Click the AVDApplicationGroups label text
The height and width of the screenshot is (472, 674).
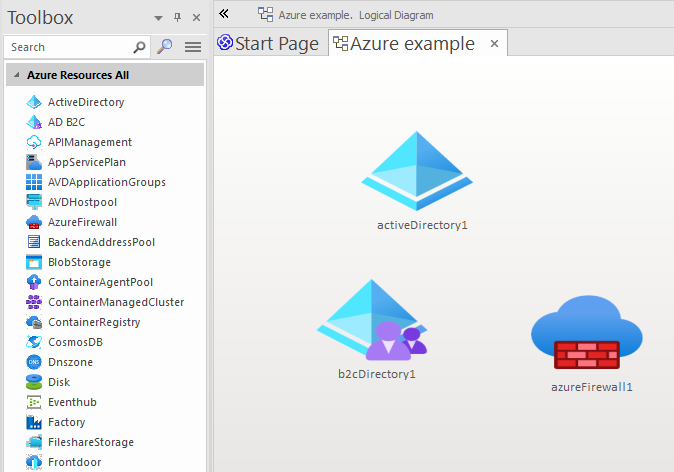coord(107,182)
